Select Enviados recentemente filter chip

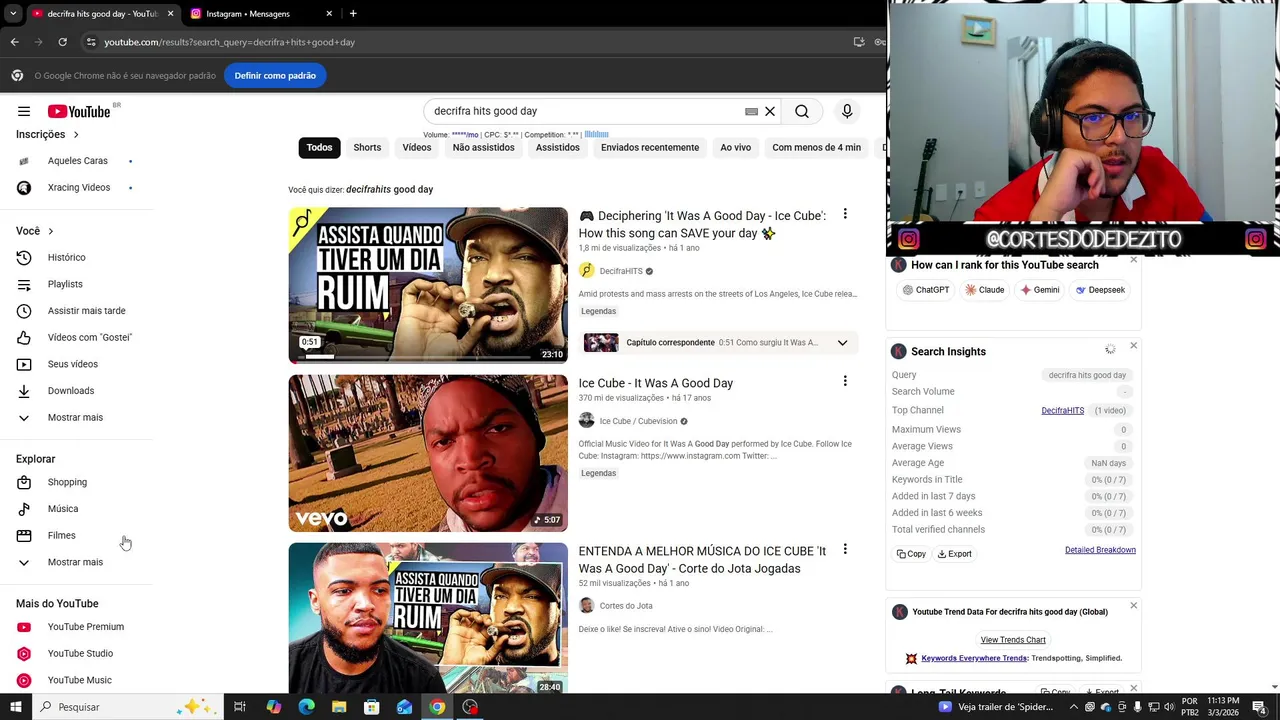point(650,148)
